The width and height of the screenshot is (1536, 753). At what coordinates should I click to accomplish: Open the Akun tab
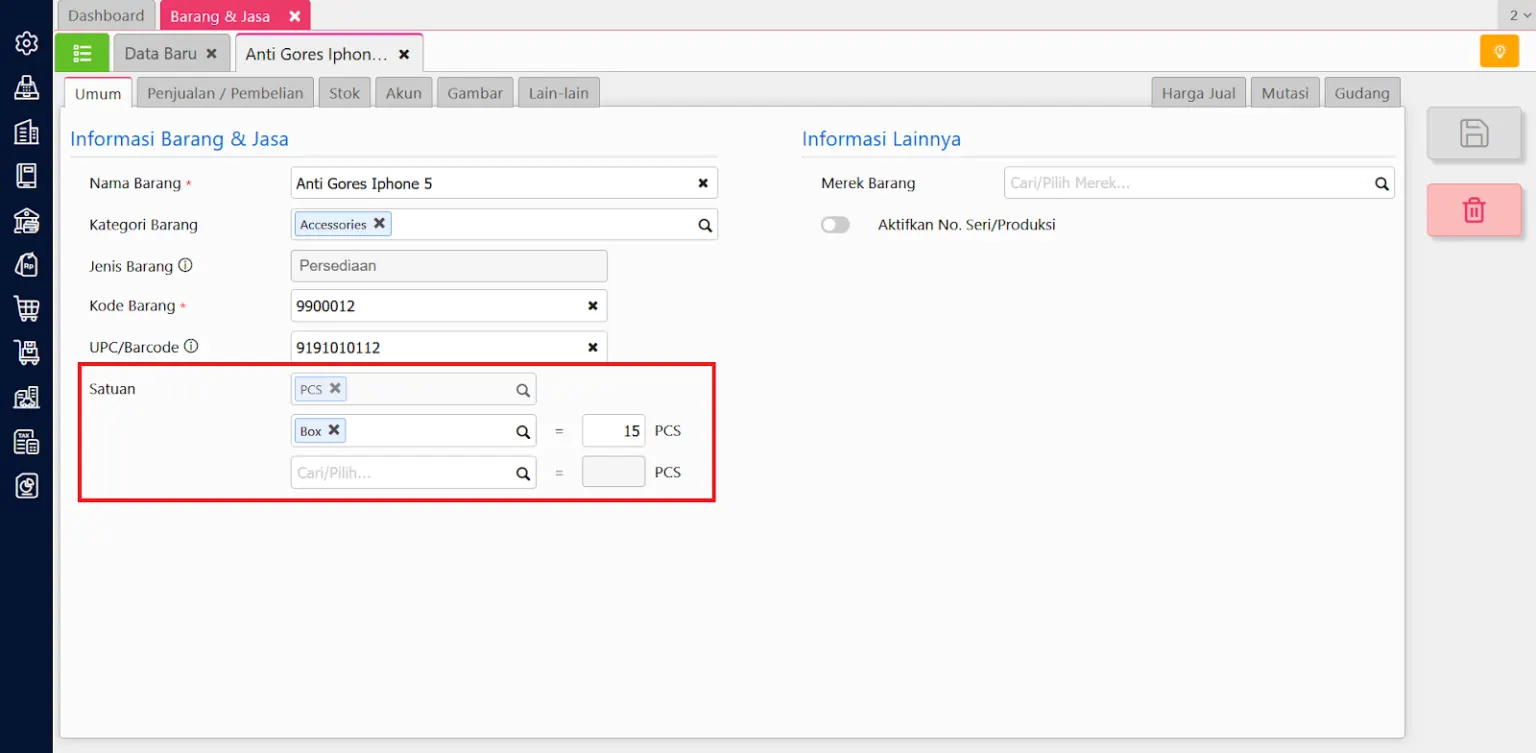pyautogui.click(x=404, y=92)
